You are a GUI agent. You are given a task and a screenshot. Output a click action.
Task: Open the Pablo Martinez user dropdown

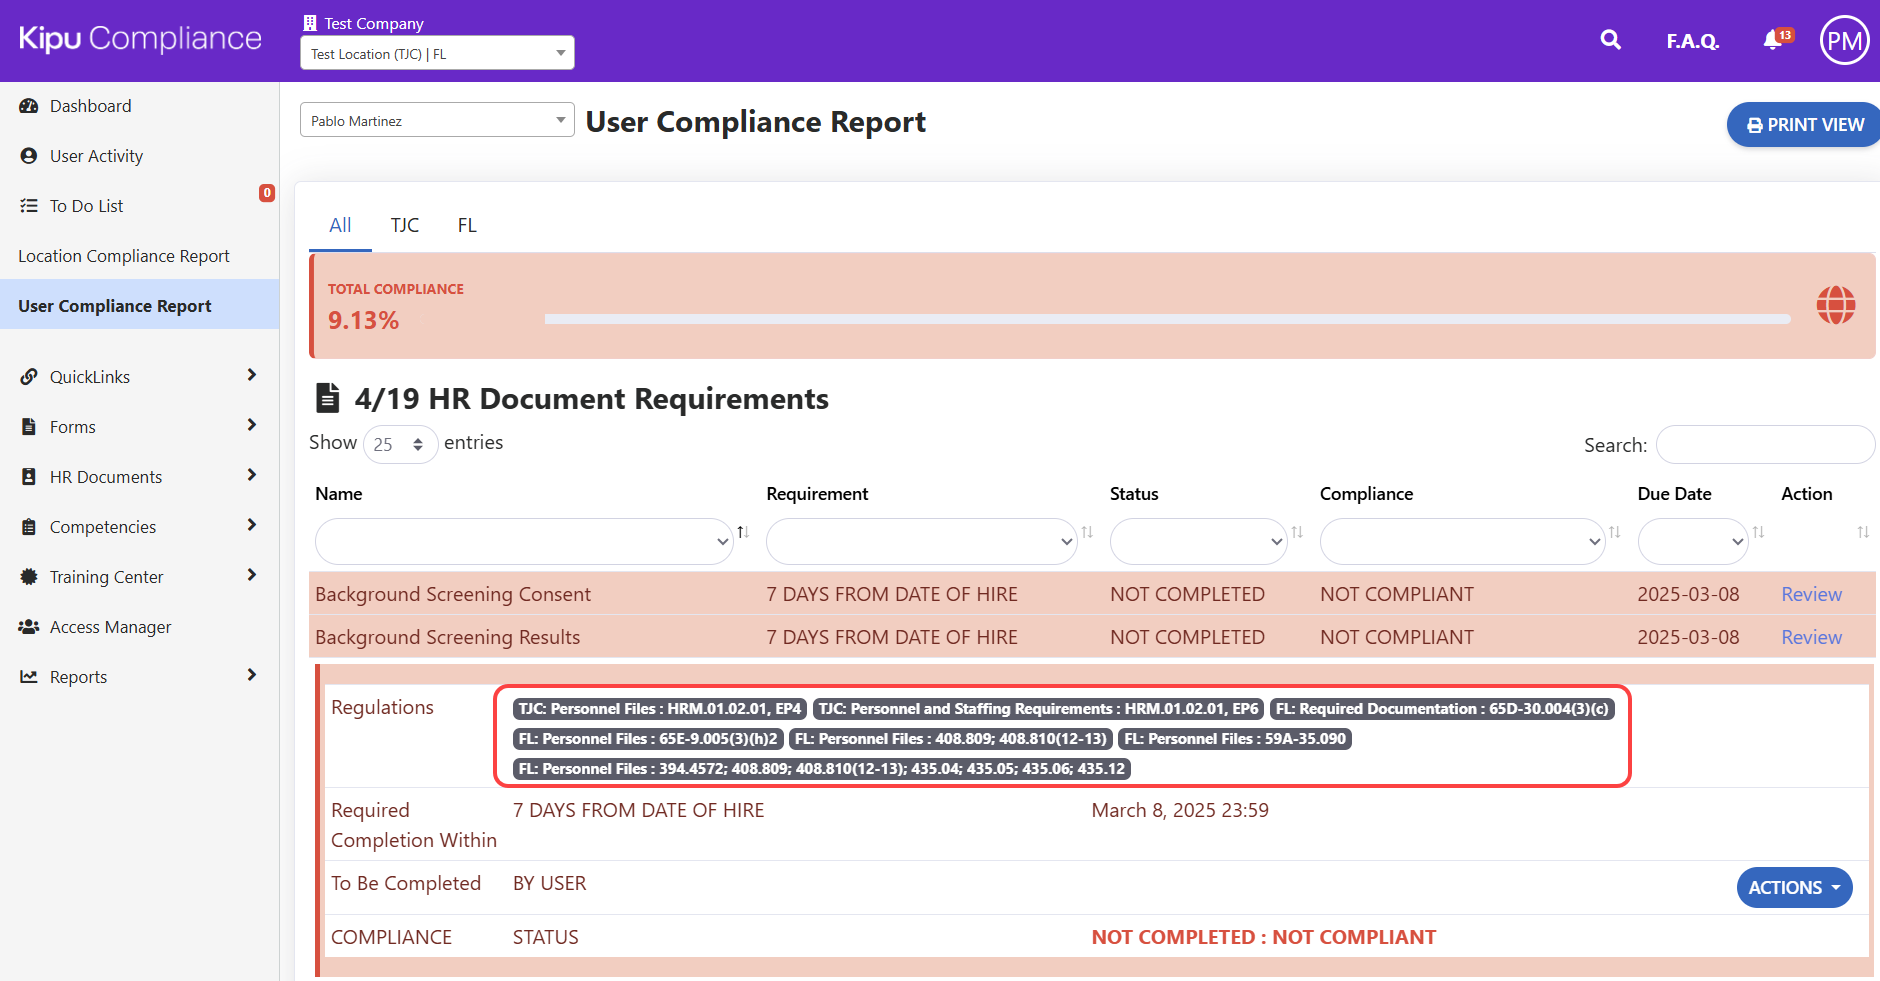coord(437,120)
